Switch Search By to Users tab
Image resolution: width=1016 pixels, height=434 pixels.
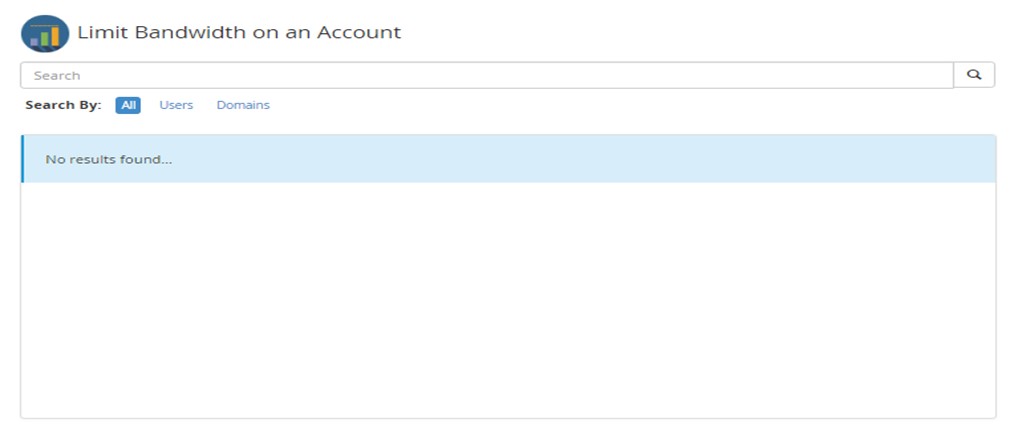click(x=176, y=105)
